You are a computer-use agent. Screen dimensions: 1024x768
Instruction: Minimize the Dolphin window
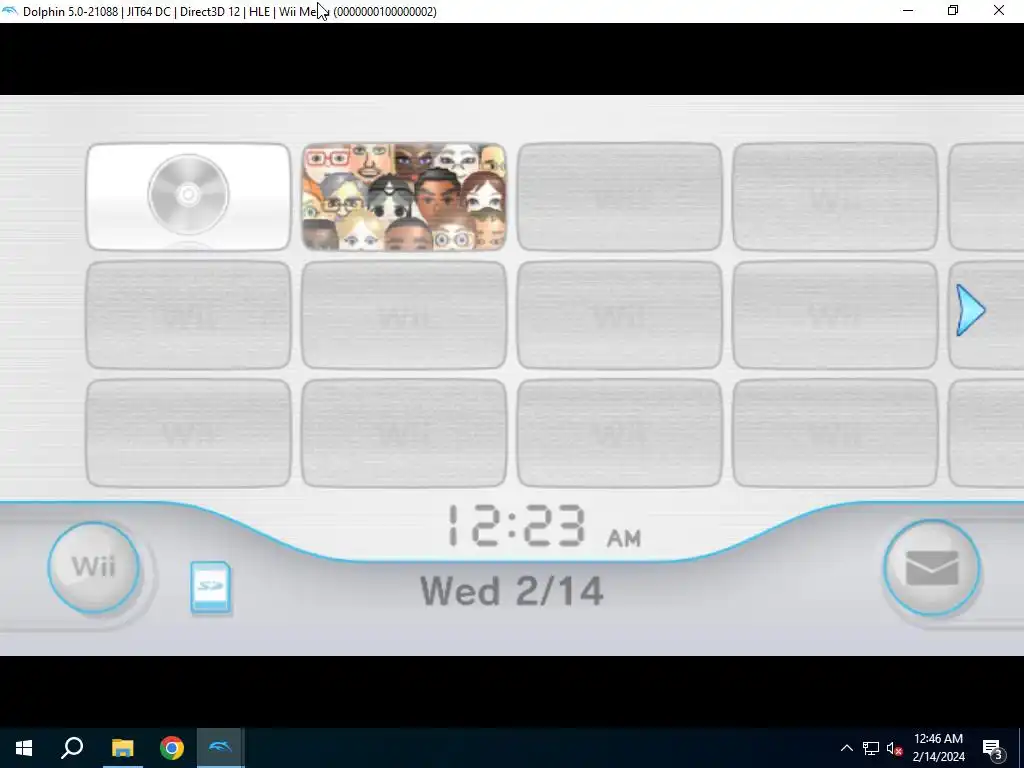pyautogui.click(x=908, y=10)
